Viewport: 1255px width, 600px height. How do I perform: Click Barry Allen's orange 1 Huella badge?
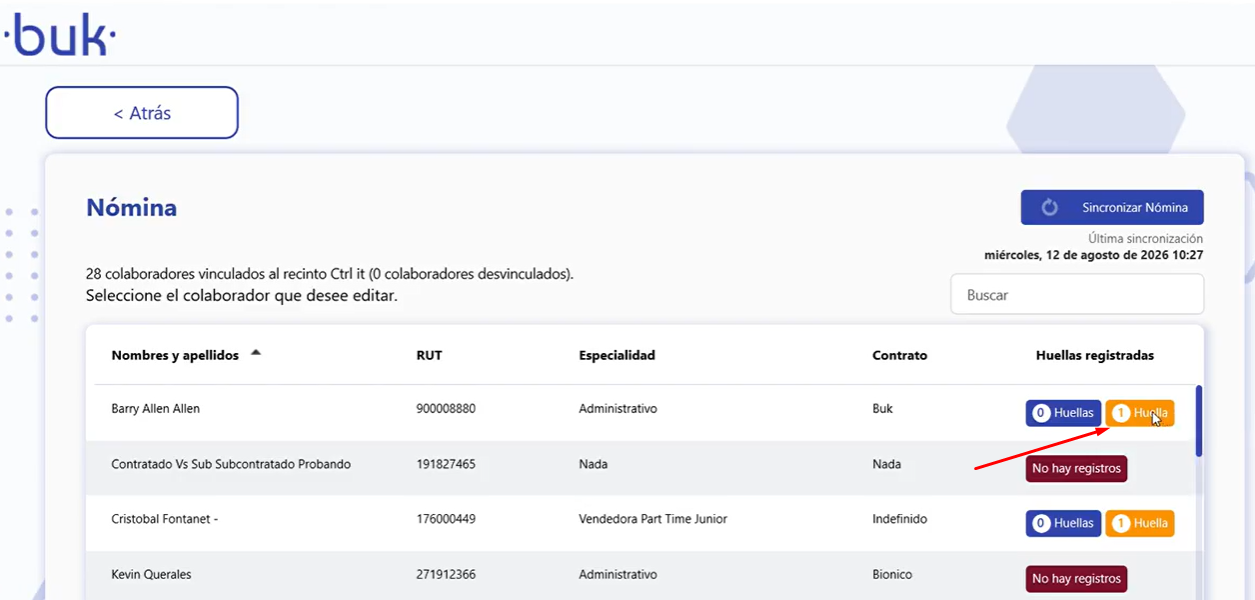[1140, 413]
